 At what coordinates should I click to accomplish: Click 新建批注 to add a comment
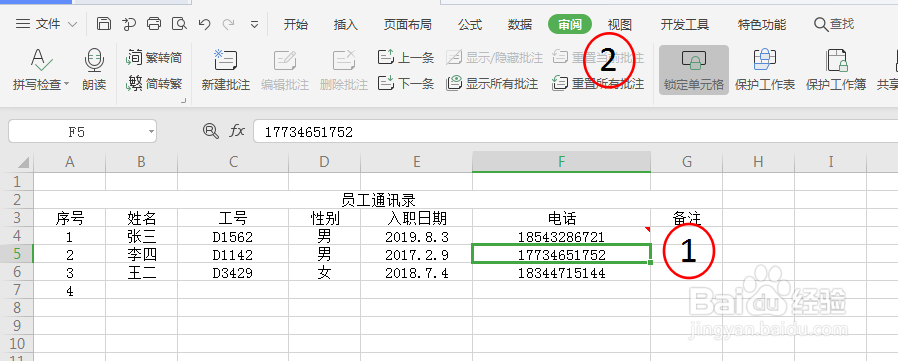pos(226,70)
